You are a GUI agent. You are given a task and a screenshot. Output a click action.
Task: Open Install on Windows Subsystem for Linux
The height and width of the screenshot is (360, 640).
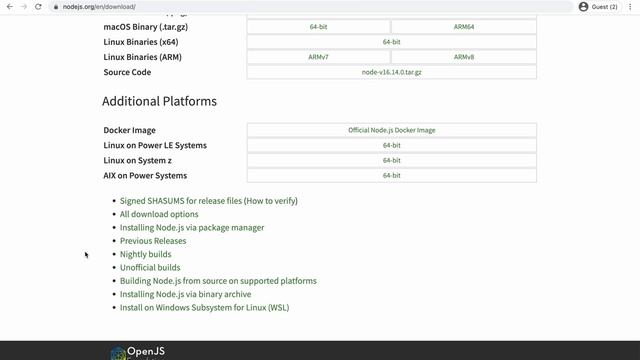(204, 308)
